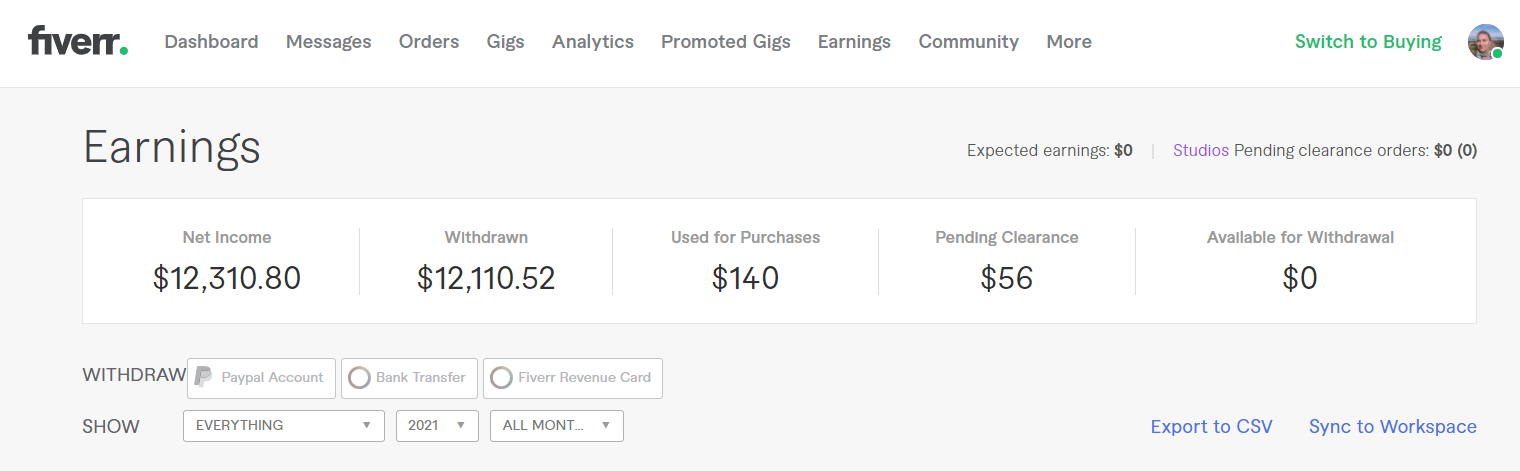Open the Analytics page
This screenshot has height=471, width=1520.
[x=593, y=42]
